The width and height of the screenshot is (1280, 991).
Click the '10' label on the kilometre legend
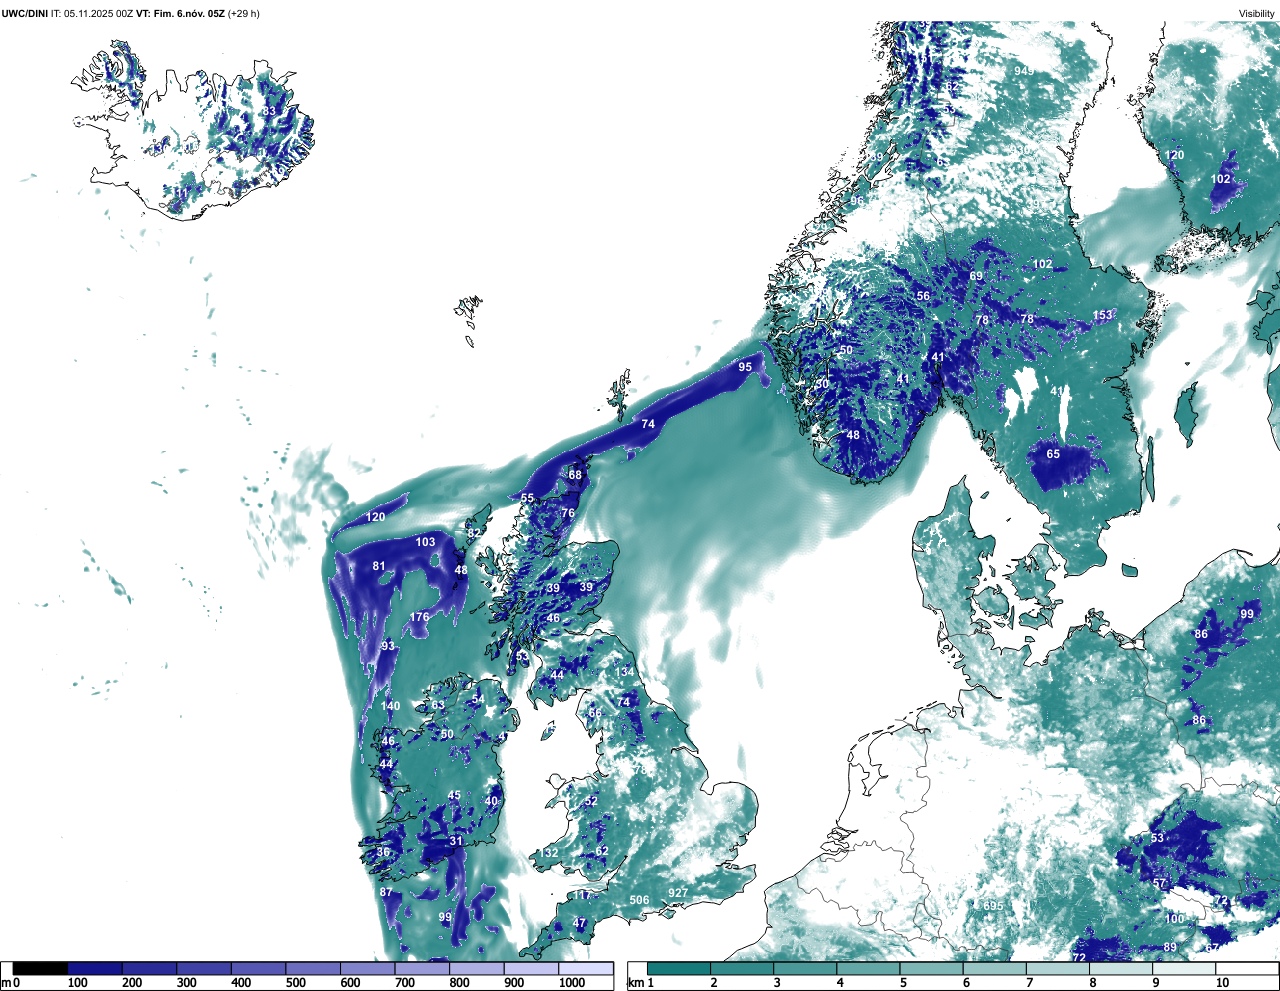click(x=1222, y=983)
